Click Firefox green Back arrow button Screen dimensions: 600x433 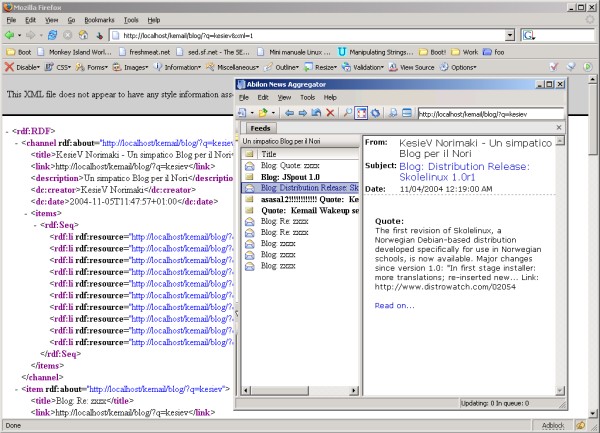[9, 36]
